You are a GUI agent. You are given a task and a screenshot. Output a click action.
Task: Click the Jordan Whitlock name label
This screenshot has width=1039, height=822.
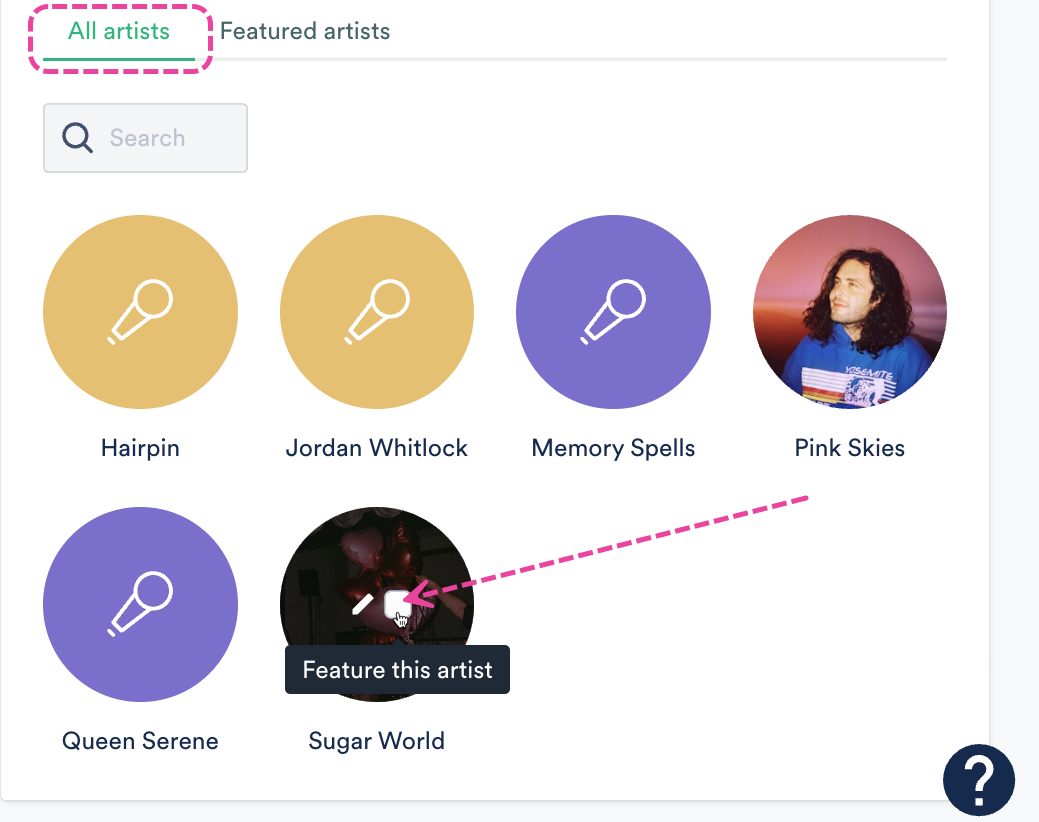tap(377, 448)
